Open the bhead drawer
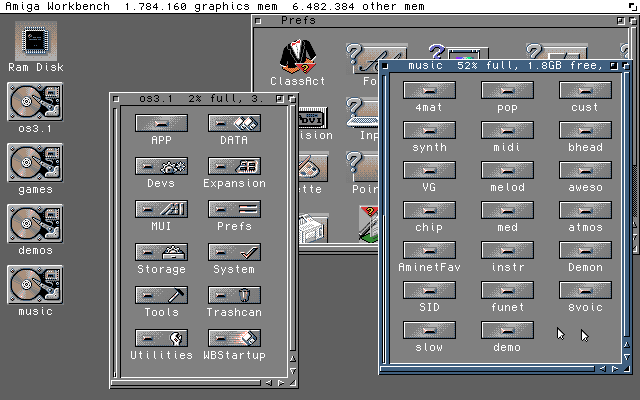The width and height of the screenshot is (640, 400). click(585, 130)
